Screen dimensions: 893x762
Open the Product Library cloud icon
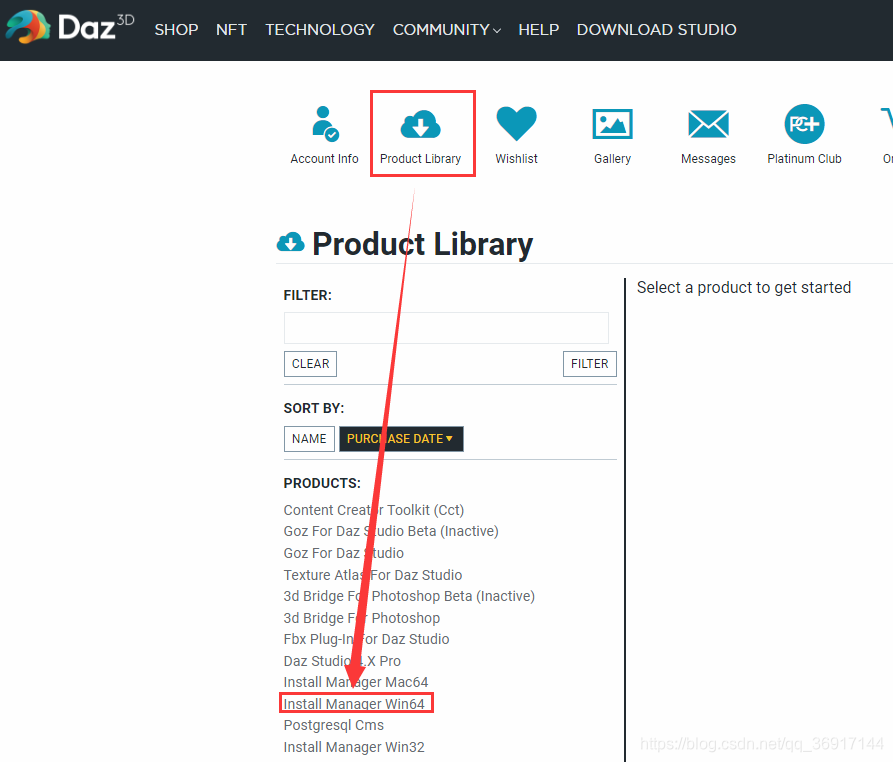[420, 124]
